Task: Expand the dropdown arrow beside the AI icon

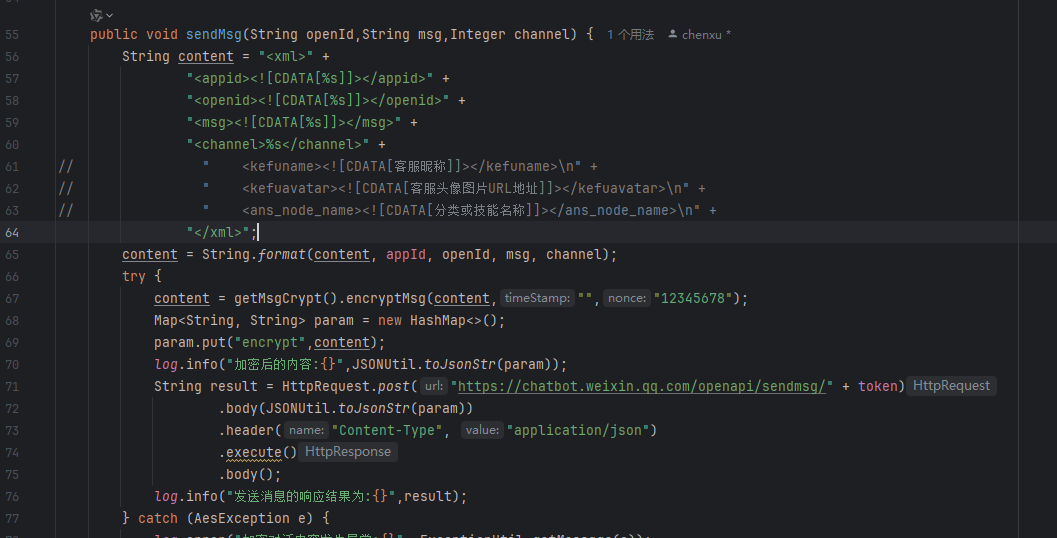Action: click(x=110, y=16)
